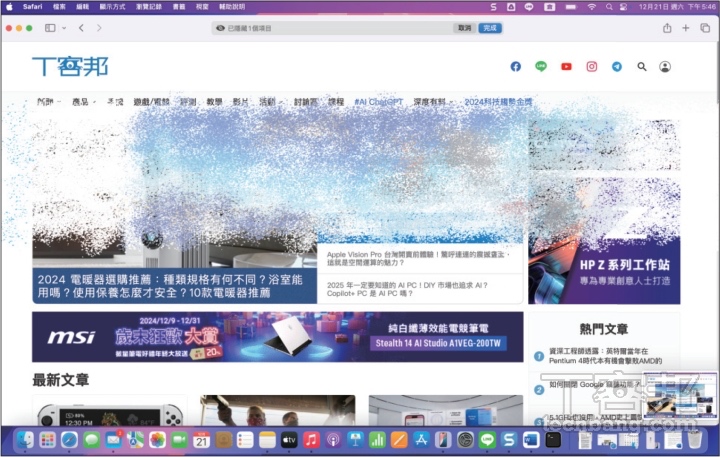720x457 pixels.
Task: Go forward with Safari forward arrow
Action: 99,28
